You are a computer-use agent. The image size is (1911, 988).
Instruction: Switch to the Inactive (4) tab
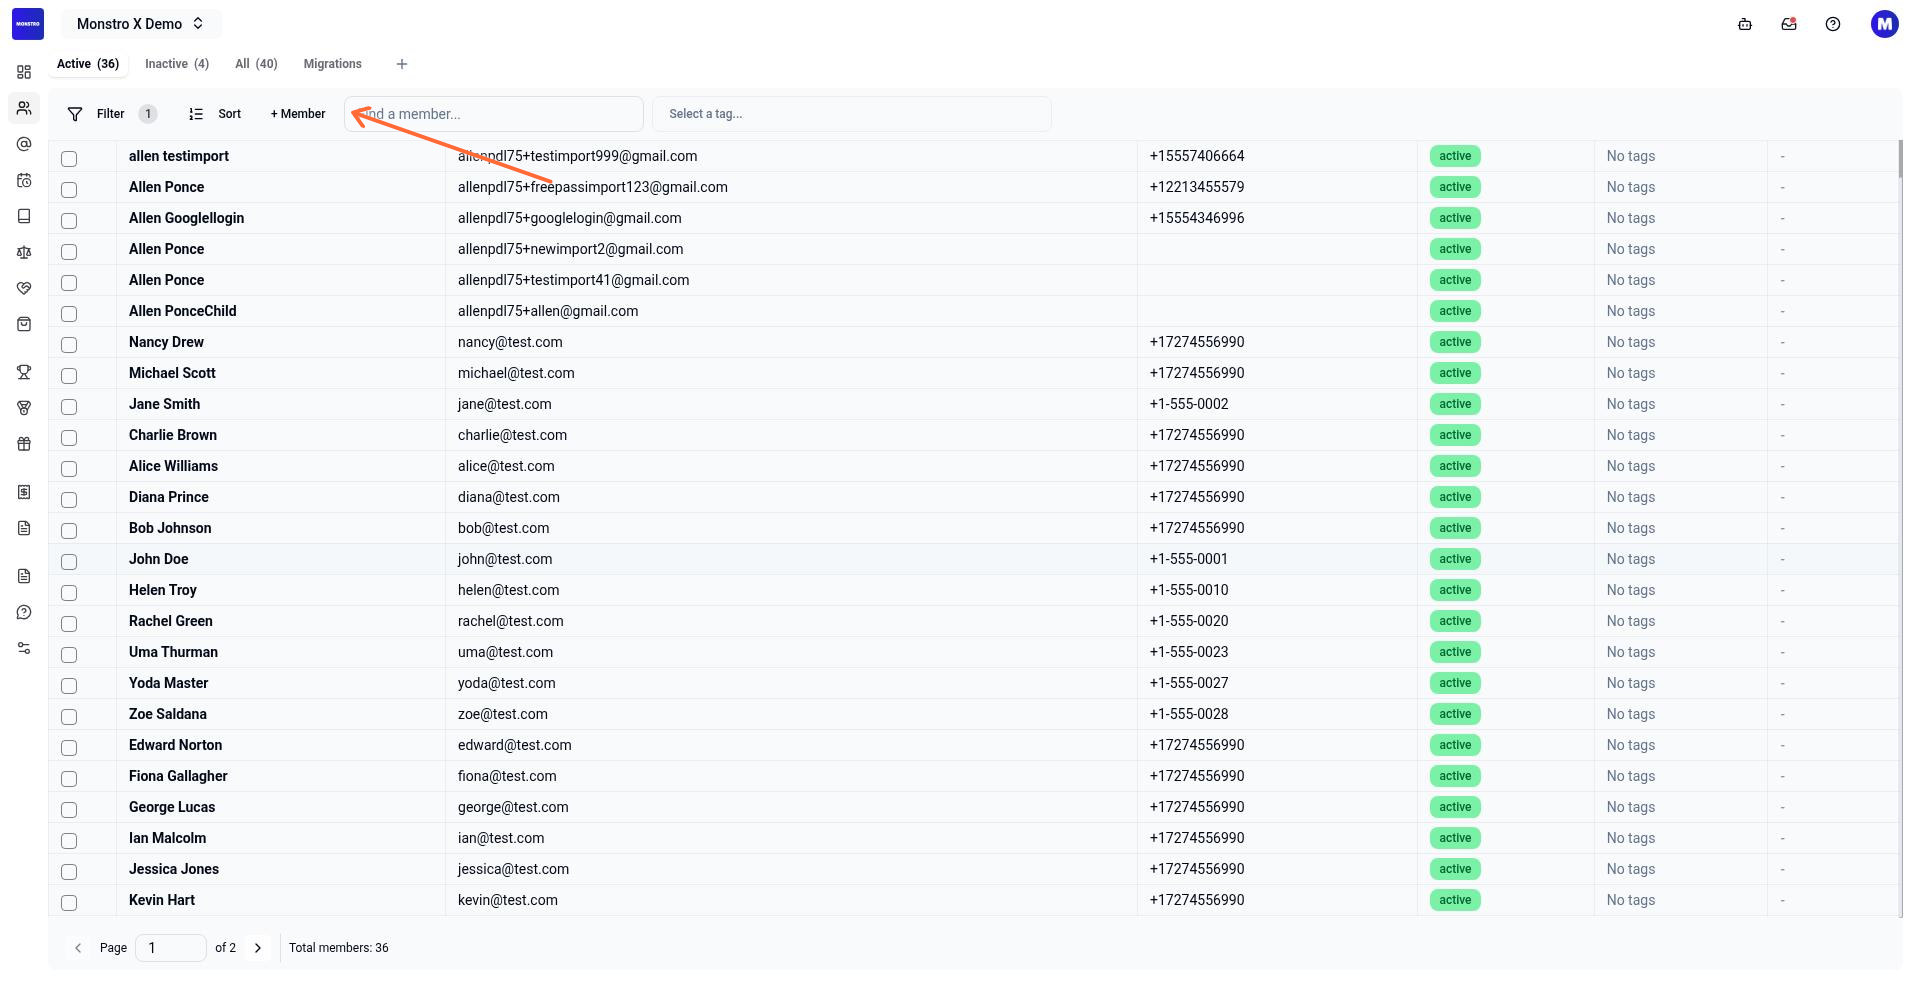[177, 64]
